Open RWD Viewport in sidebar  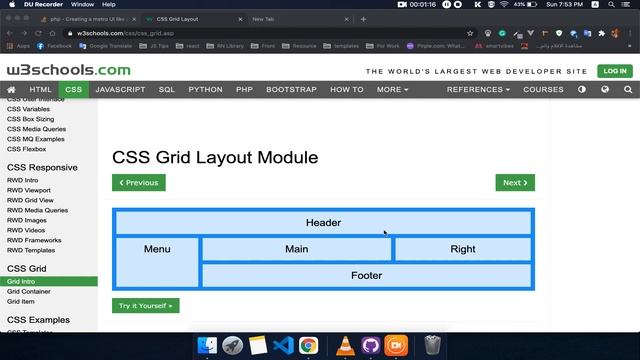(29, 190)
